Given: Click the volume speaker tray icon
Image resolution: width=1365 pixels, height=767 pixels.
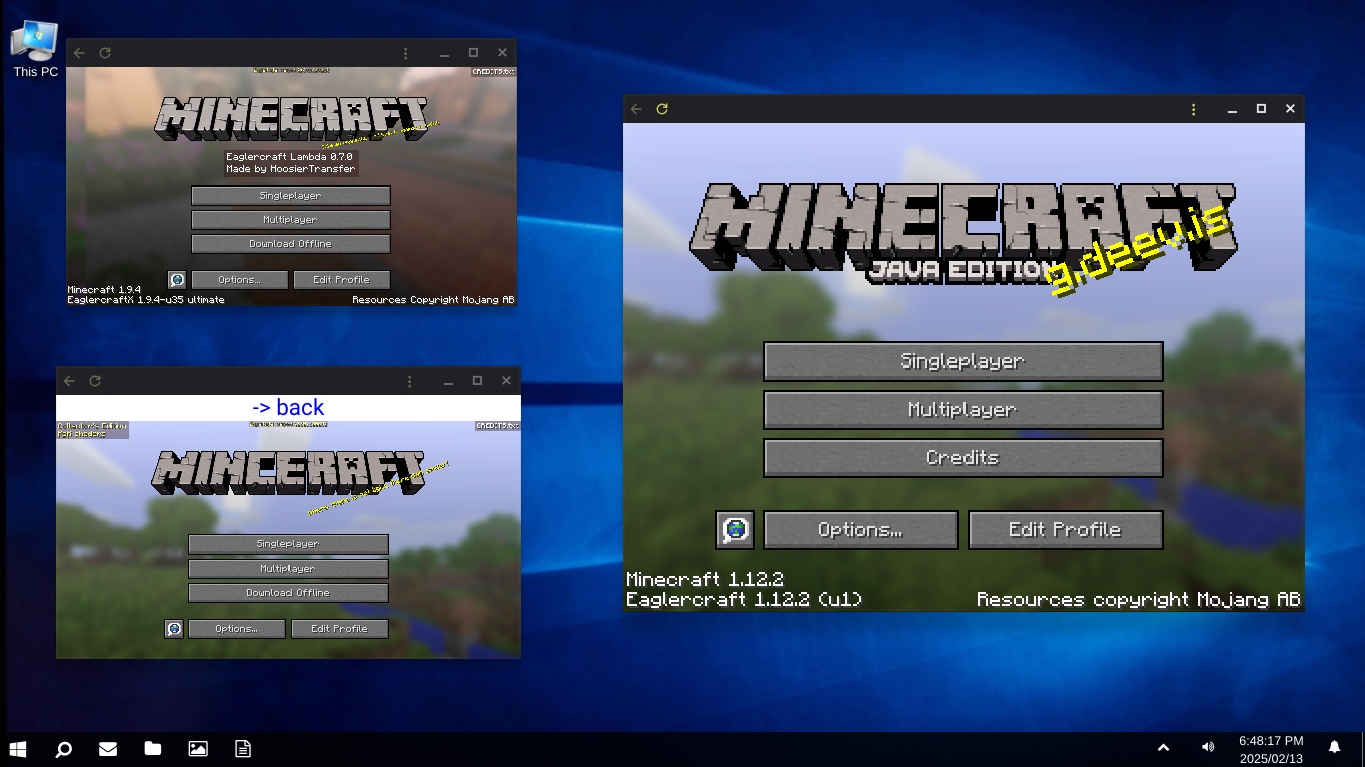Looking at the screenshot, I should pyautogui.click(x=1208, y=748).
